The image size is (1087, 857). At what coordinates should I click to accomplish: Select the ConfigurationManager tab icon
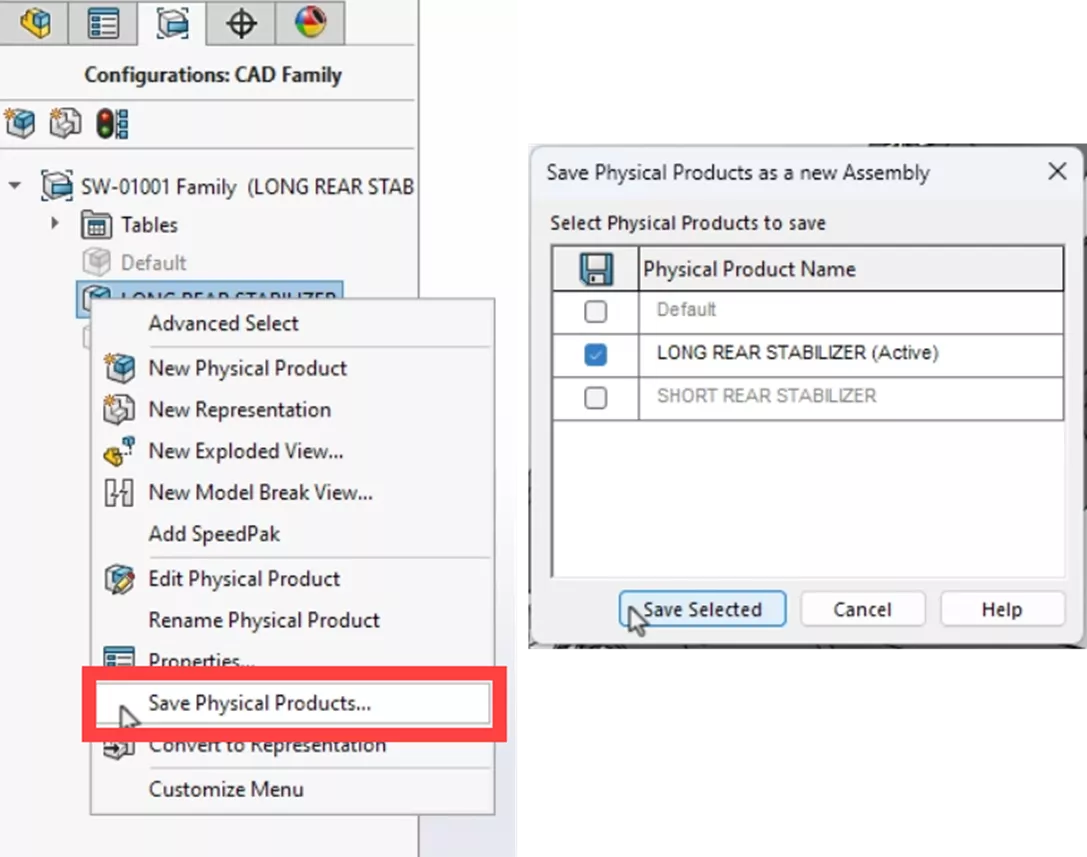click(x=171, y=22)
